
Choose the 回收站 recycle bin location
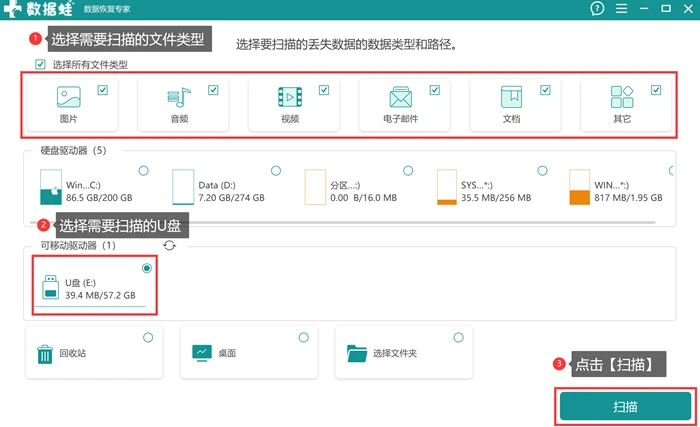pyautogui.click(x=94, y=352)
